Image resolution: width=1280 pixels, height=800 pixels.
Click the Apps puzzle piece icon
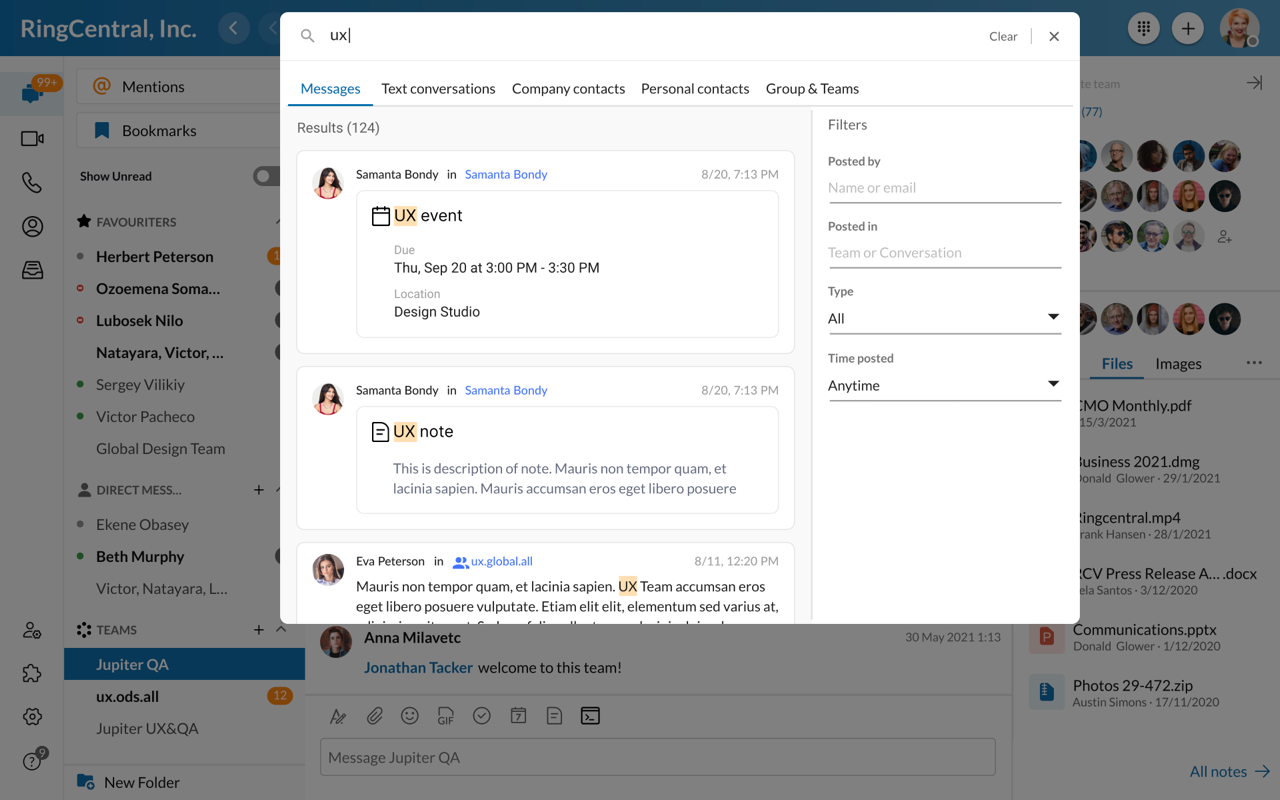tap(32, 673)
